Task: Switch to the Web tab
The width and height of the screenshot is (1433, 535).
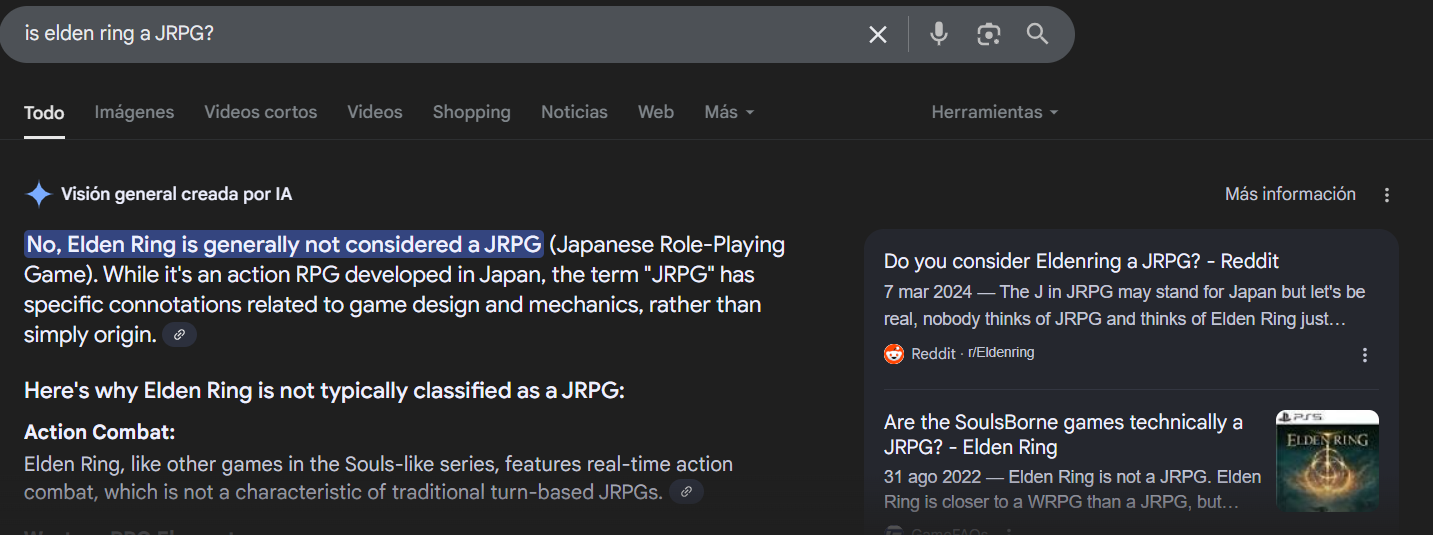Action: click(656, 112)
